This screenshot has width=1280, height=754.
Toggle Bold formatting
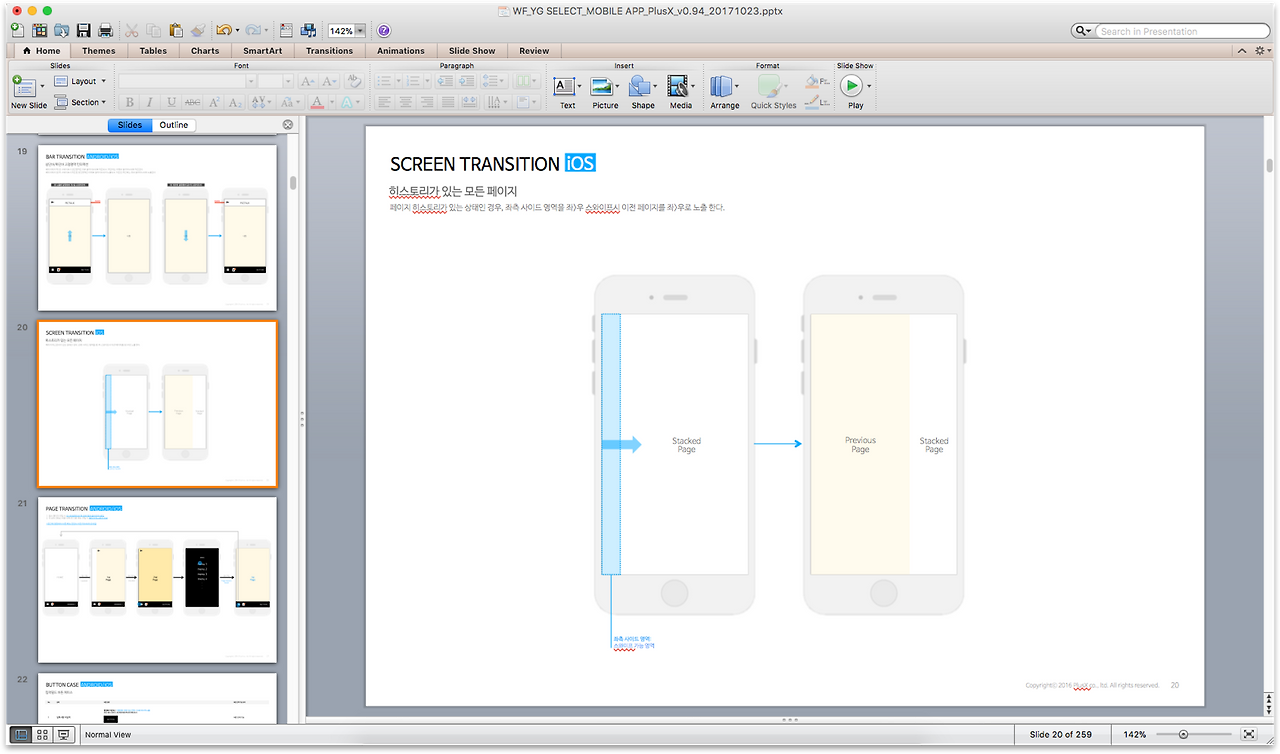coord(129,102)
